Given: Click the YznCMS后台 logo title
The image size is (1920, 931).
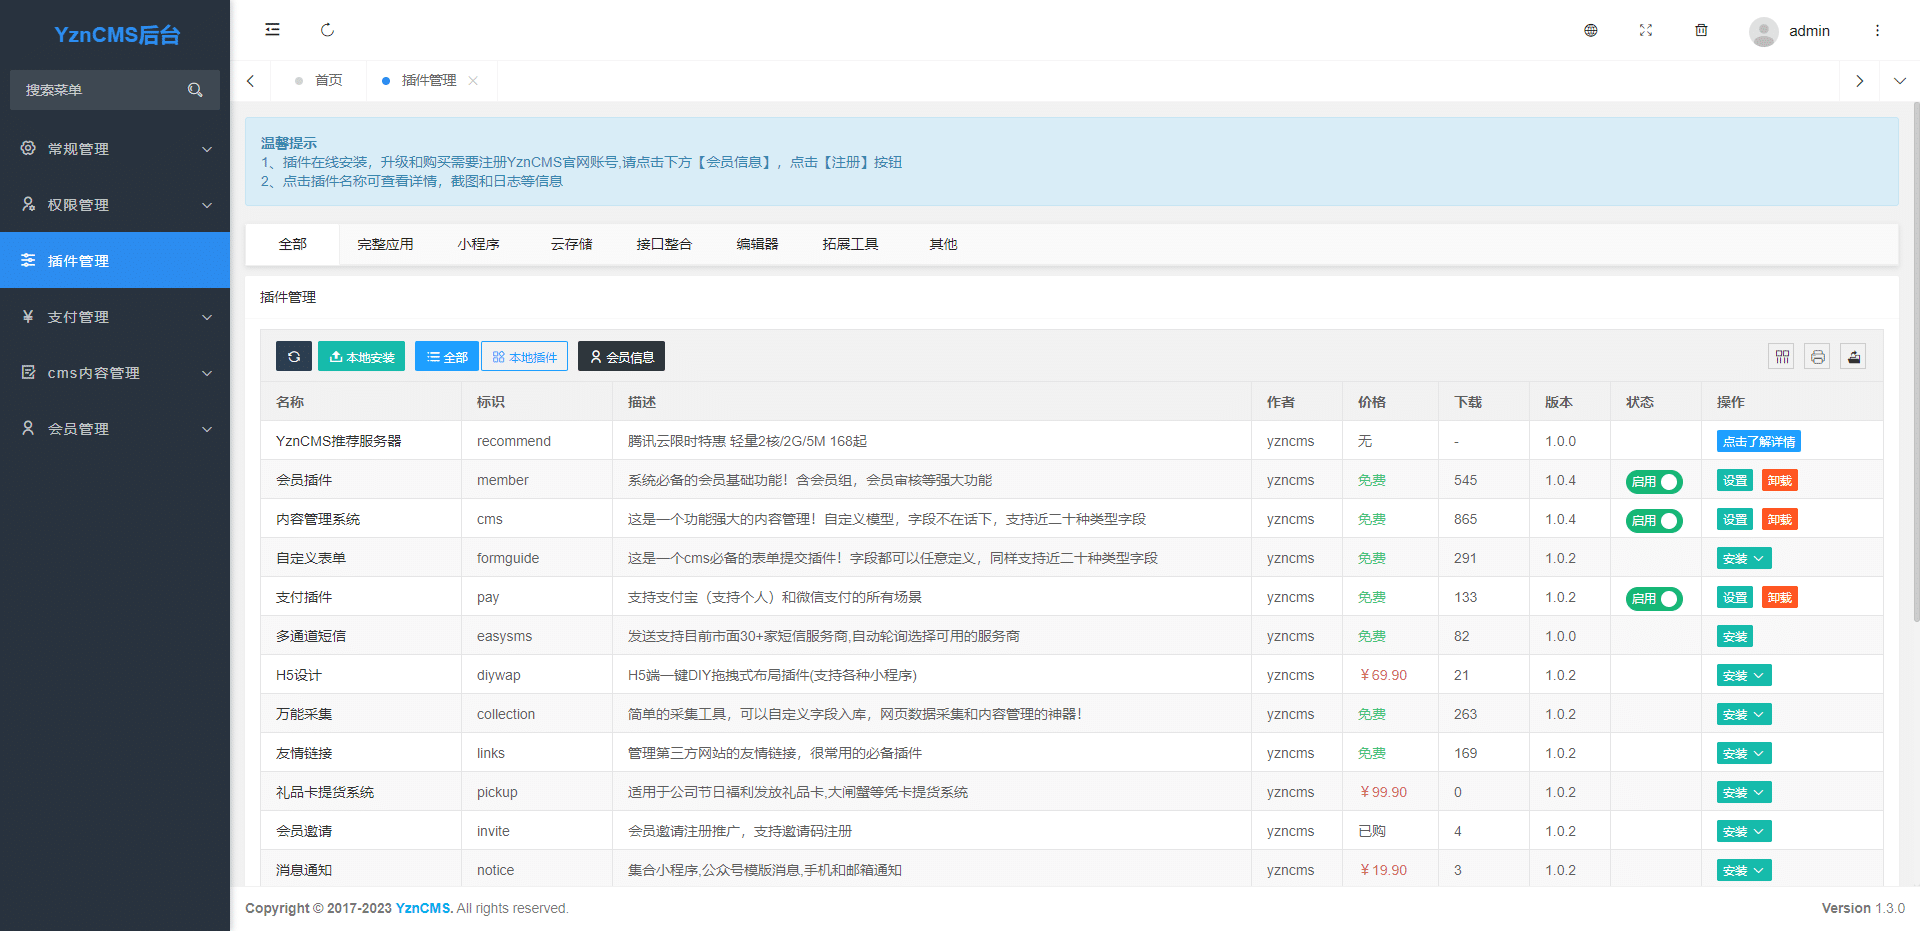Looking at the screenshot, I should 117,35.
